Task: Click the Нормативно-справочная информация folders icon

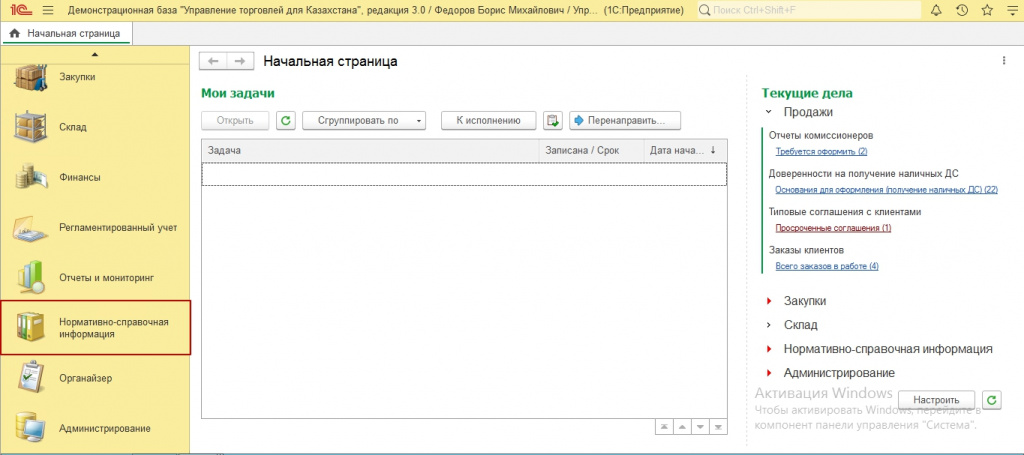Action: click(30, 328)
